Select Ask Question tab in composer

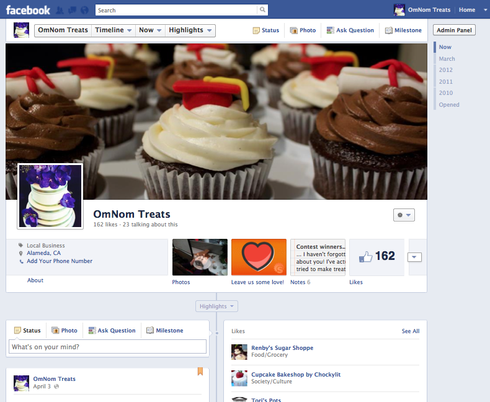tap(112, 330)
